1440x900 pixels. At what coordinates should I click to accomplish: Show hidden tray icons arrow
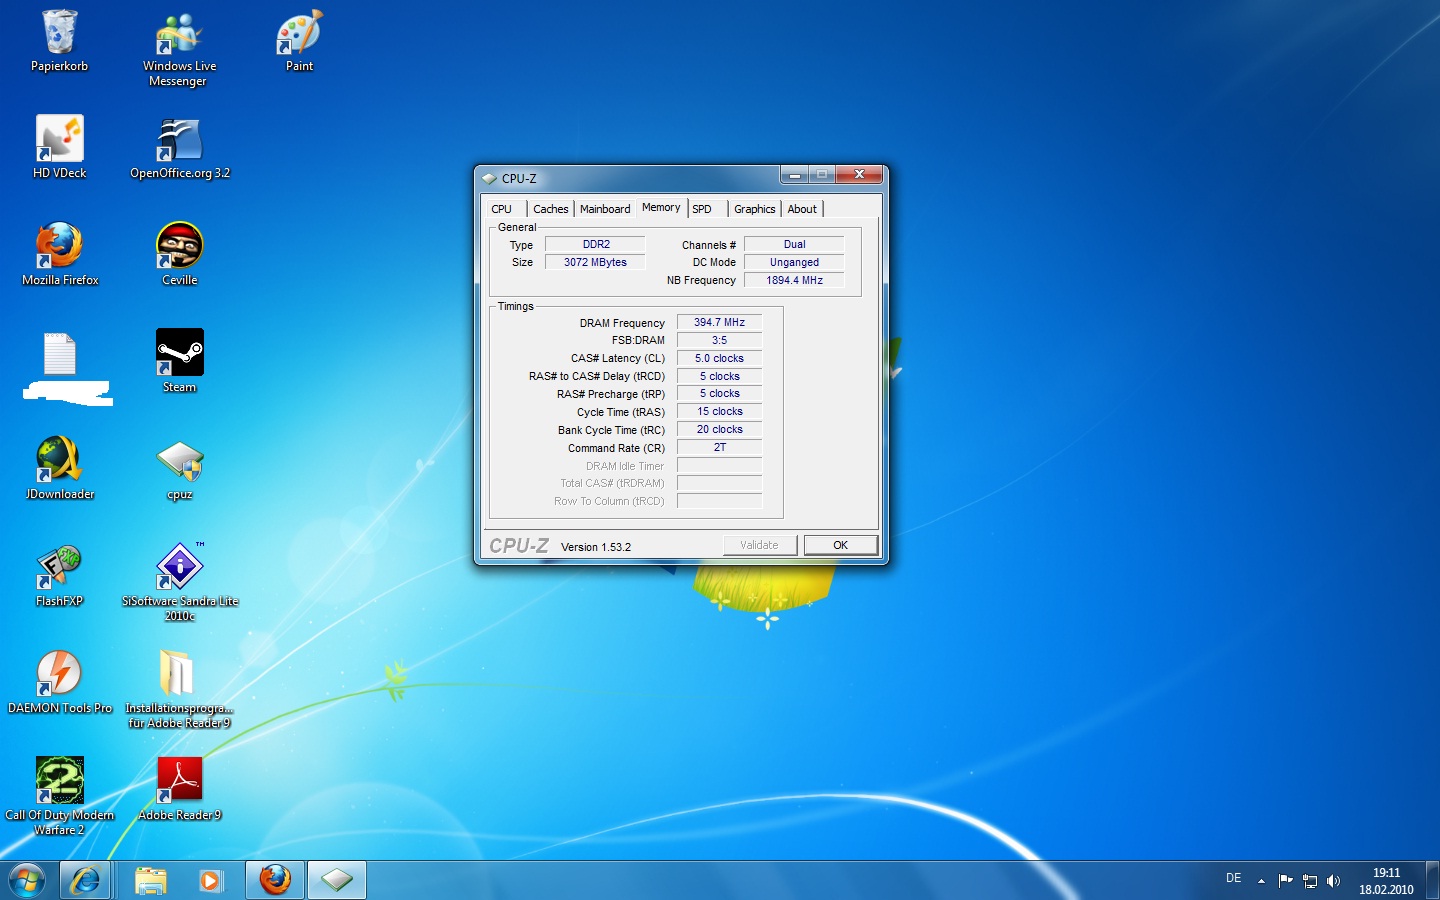coord(1261,881)
